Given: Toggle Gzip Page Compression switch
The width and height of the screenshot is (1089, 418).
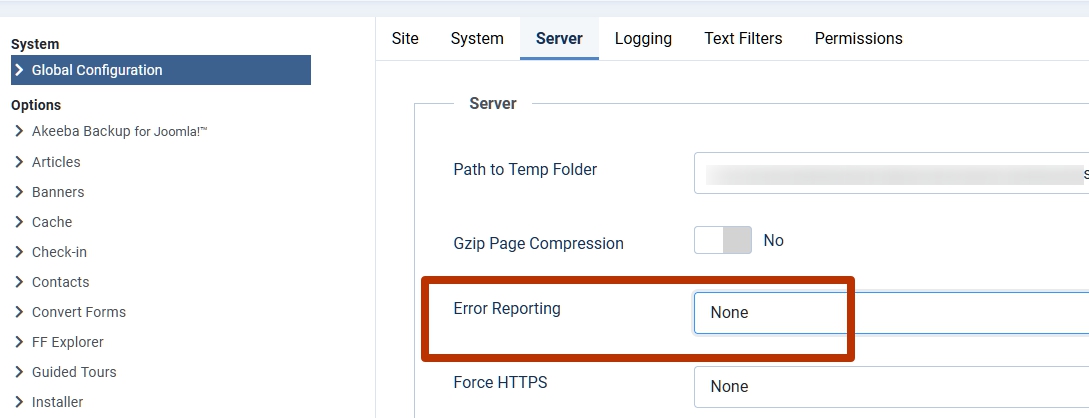Looking at the screenshot, I should coord(722,240).
